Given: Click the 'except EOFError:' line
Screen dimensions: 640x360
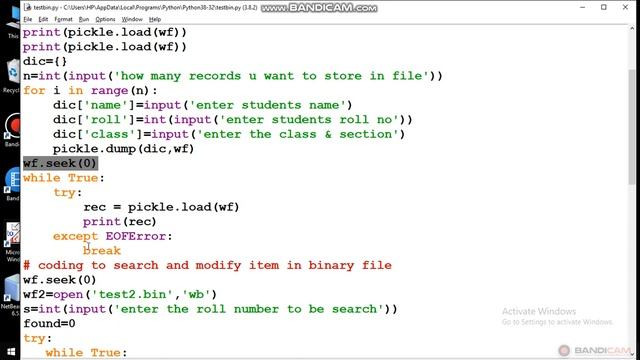Looking at the screenshot, I should click(113, 236).
